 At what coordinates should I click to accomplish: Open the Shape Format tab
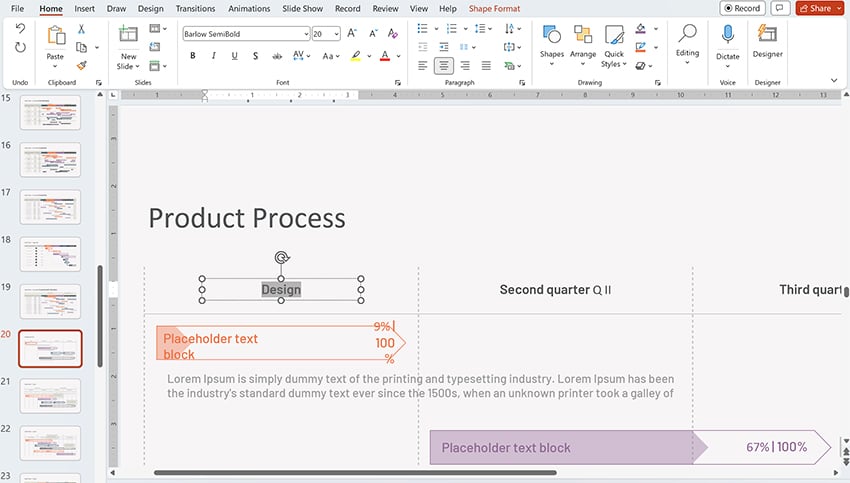pyautogui.click(x=494, y=9)
